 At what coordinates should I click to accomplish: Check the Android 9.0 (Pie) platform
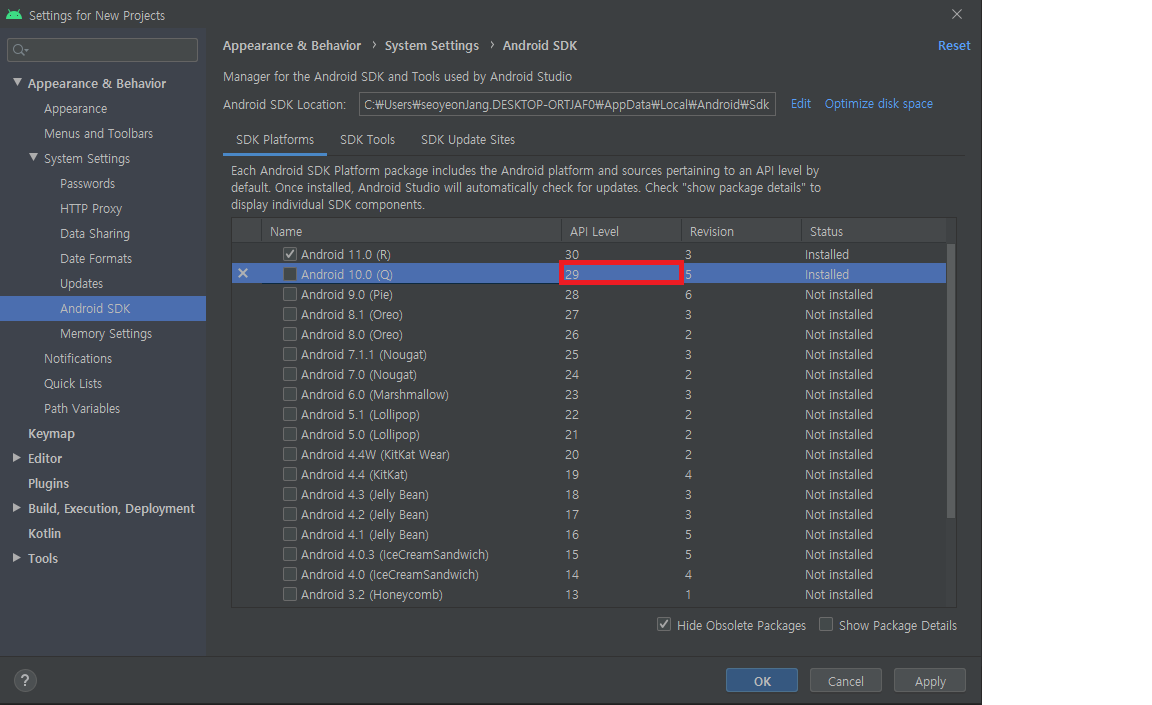point(289,294)
